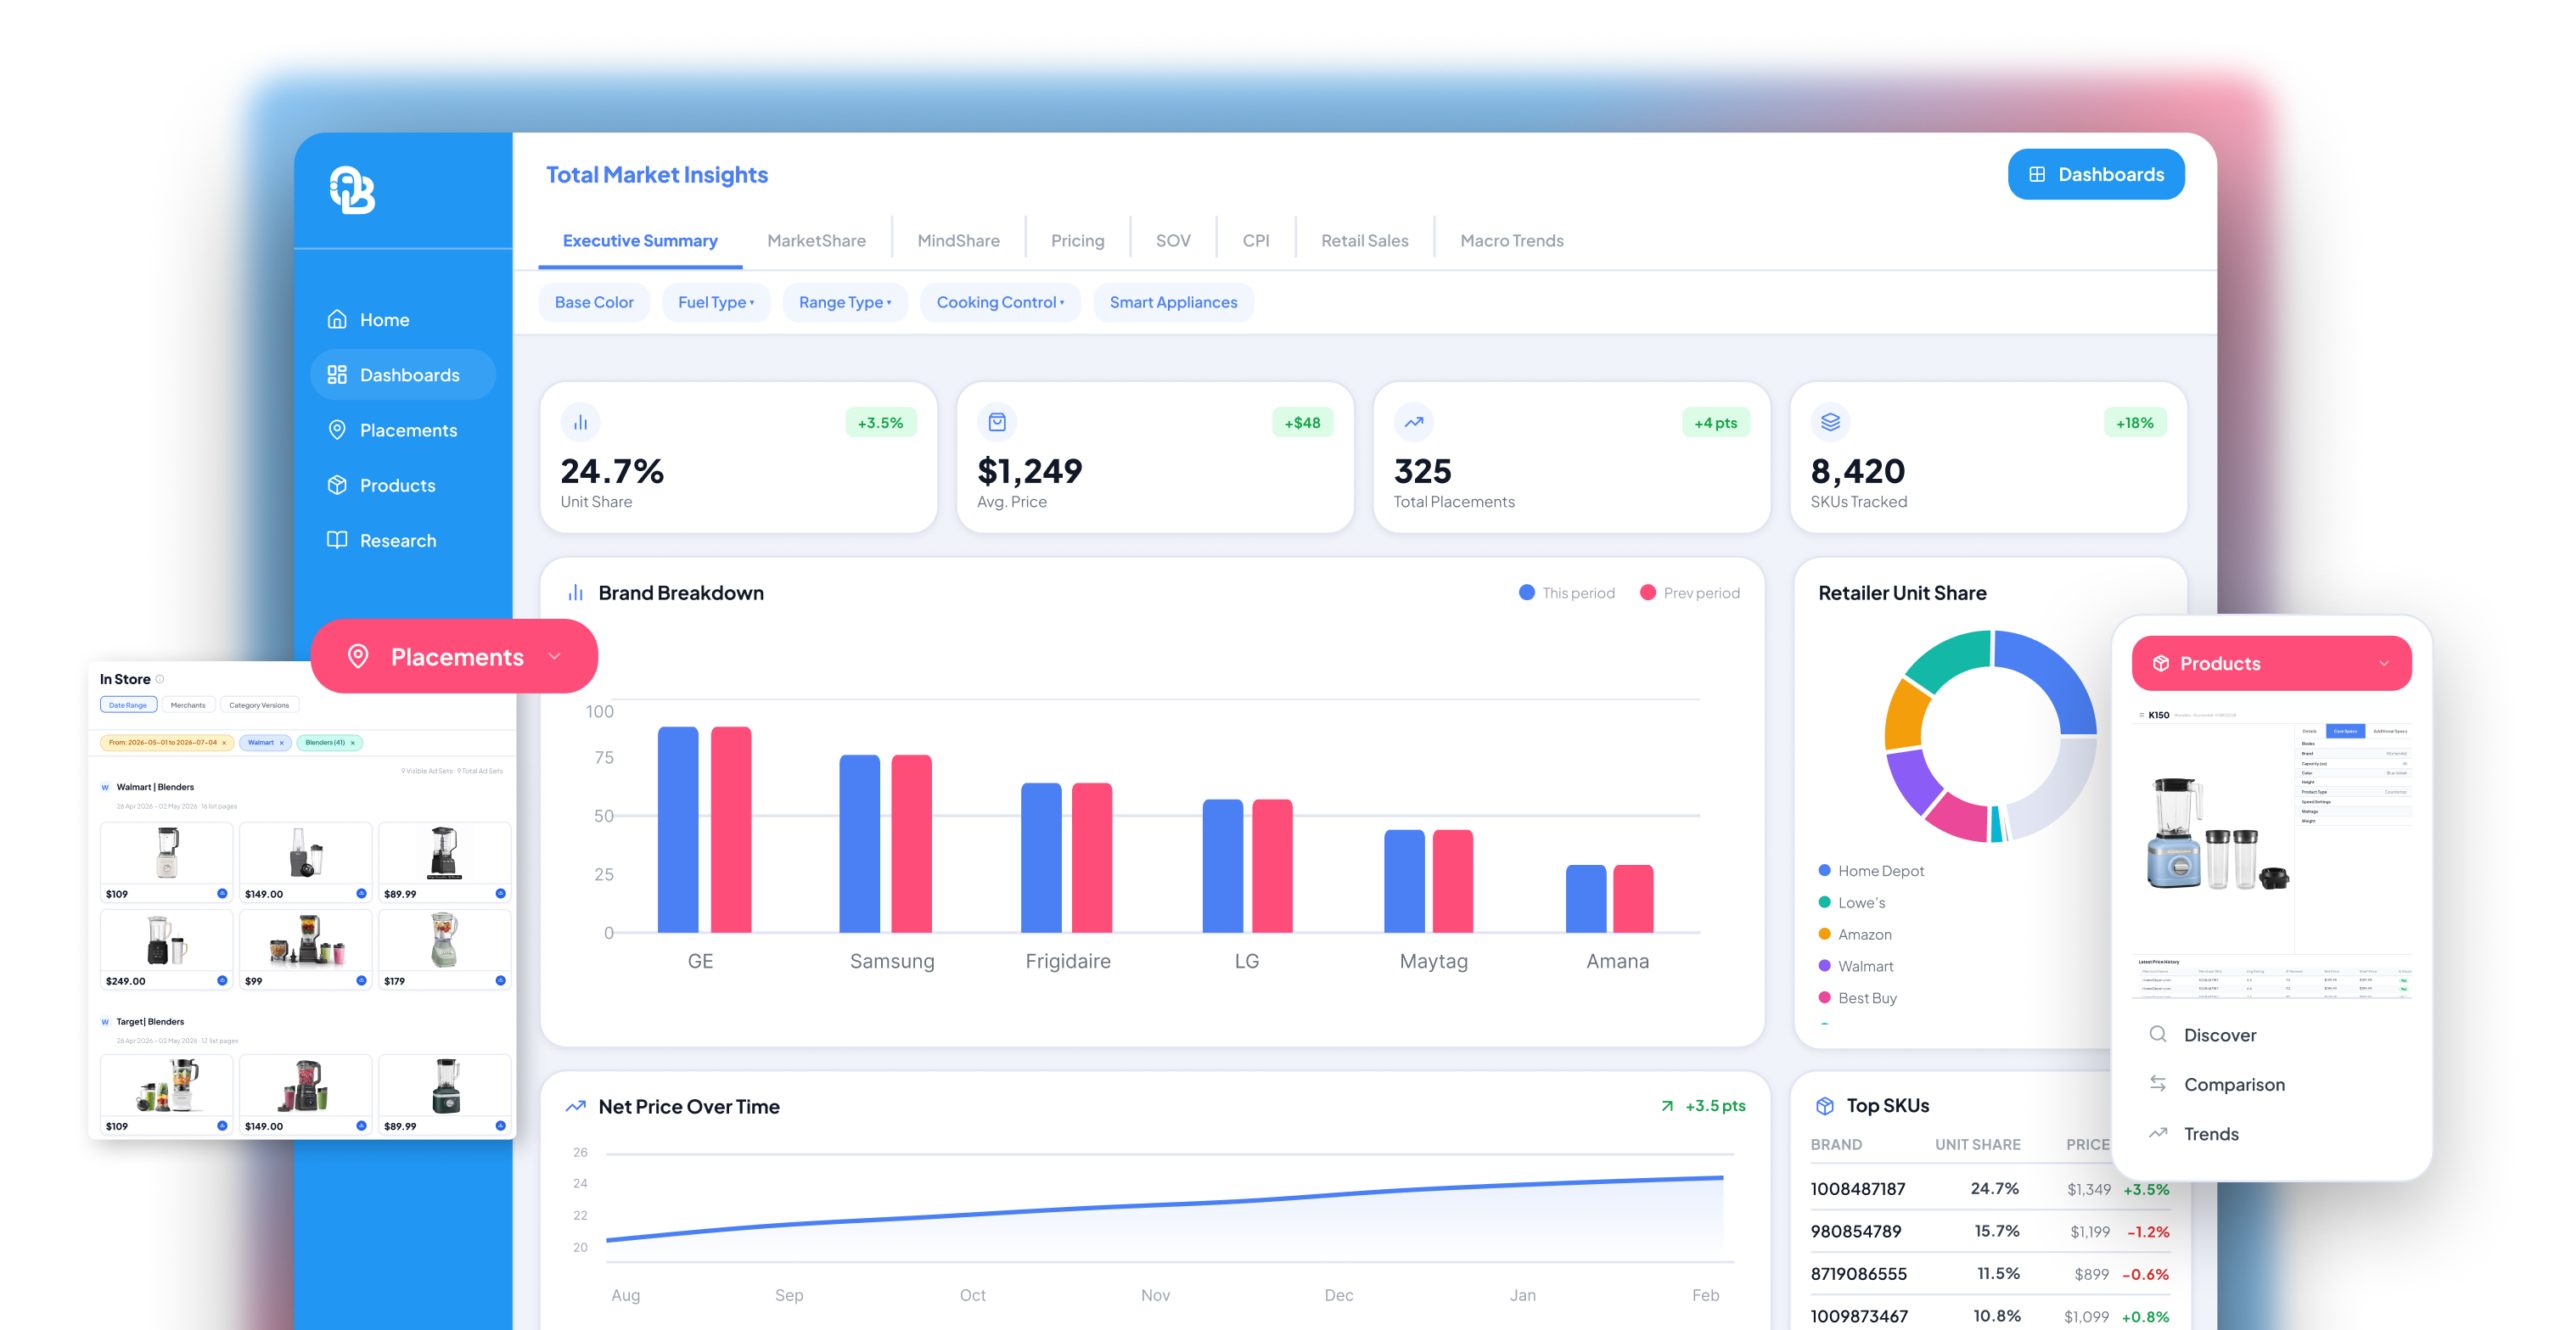The width and height of the screenshot is (2560, 1330).
Task: Switch to the MarketShare tab
Action: [x=816, y=240]
